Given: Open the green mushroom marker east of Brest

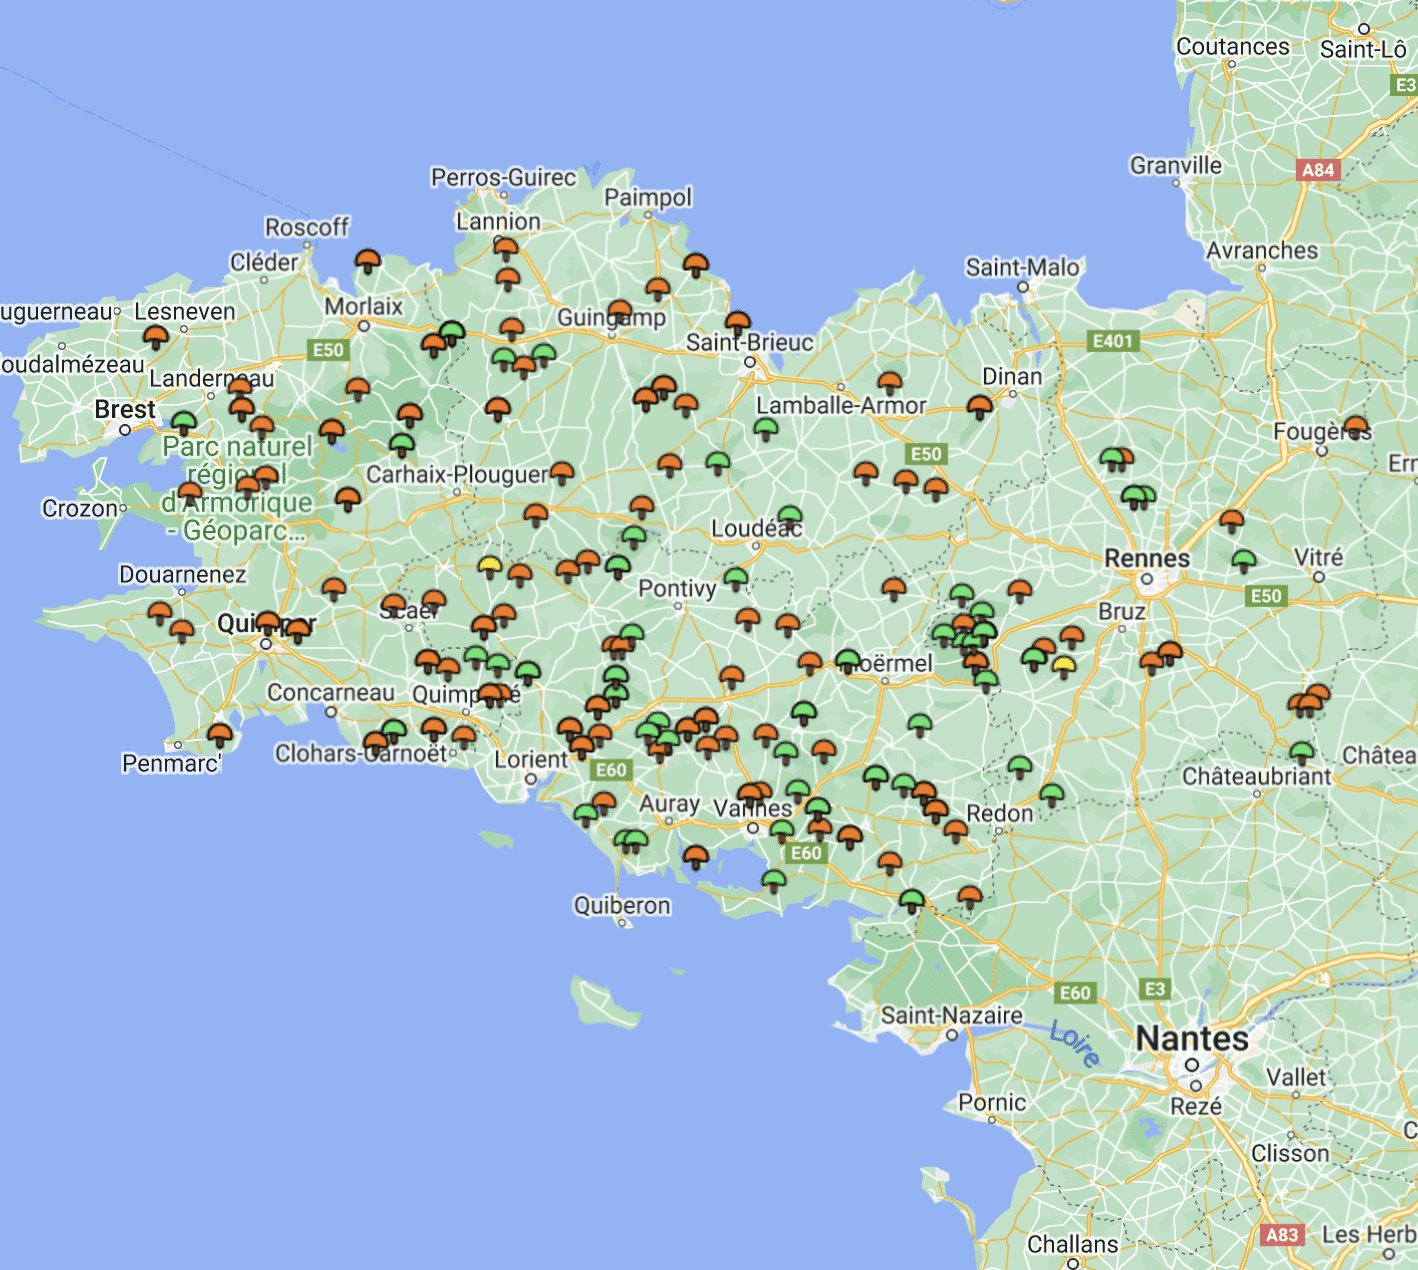Looking at the screenshot, I should pyautogui.click(x=184, y=423).
